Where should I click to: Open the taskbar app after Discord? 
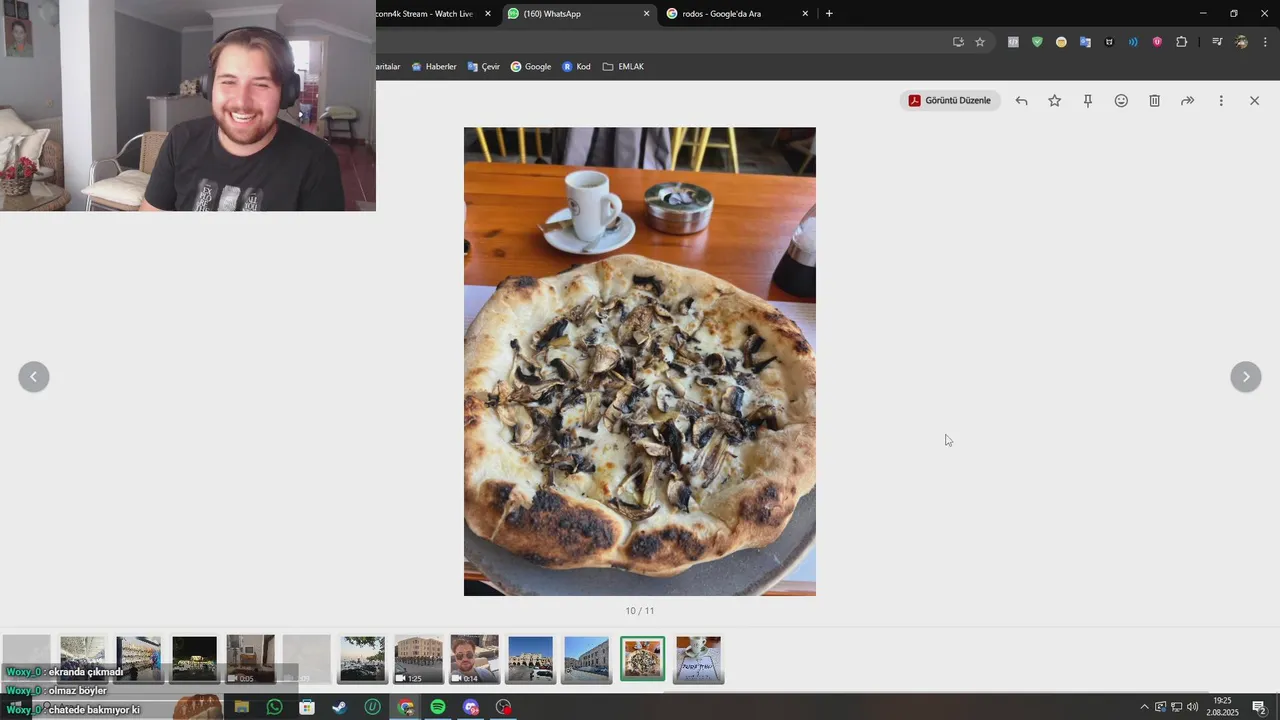point(504,707)
